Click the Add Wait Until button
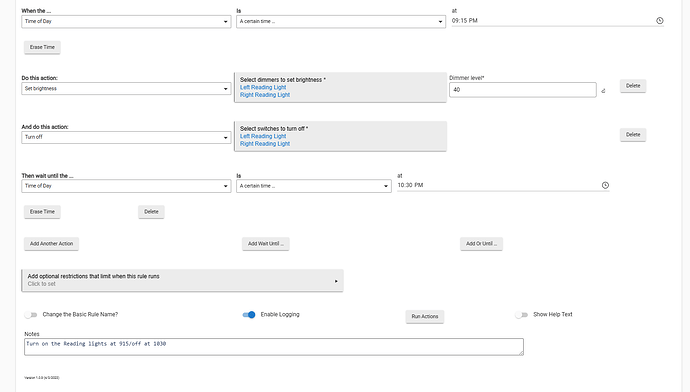690x392 pixels. (x=266, y=244)
